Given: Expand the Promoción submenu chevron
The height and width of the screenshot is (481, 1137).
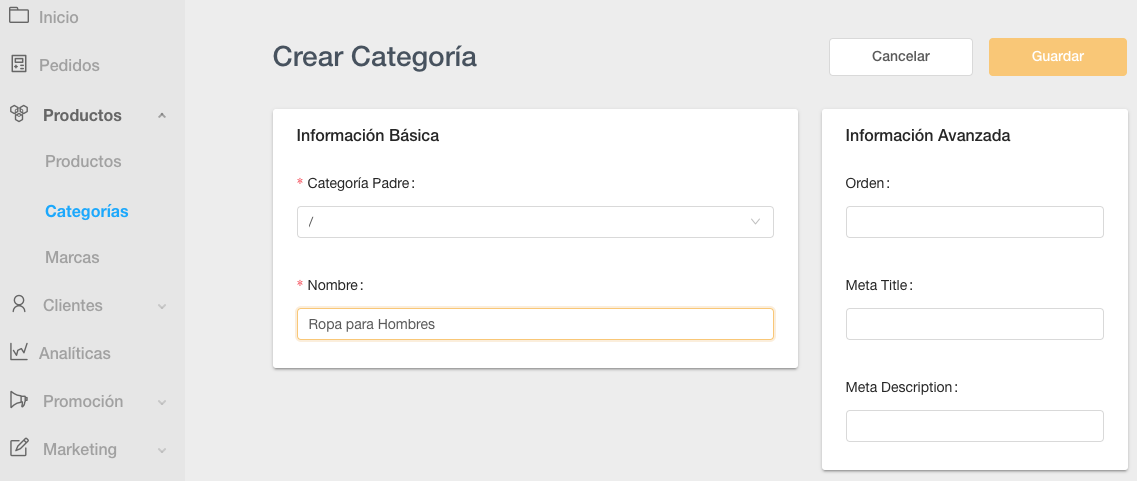Looking at the screenshot, I should coord(162,402).
